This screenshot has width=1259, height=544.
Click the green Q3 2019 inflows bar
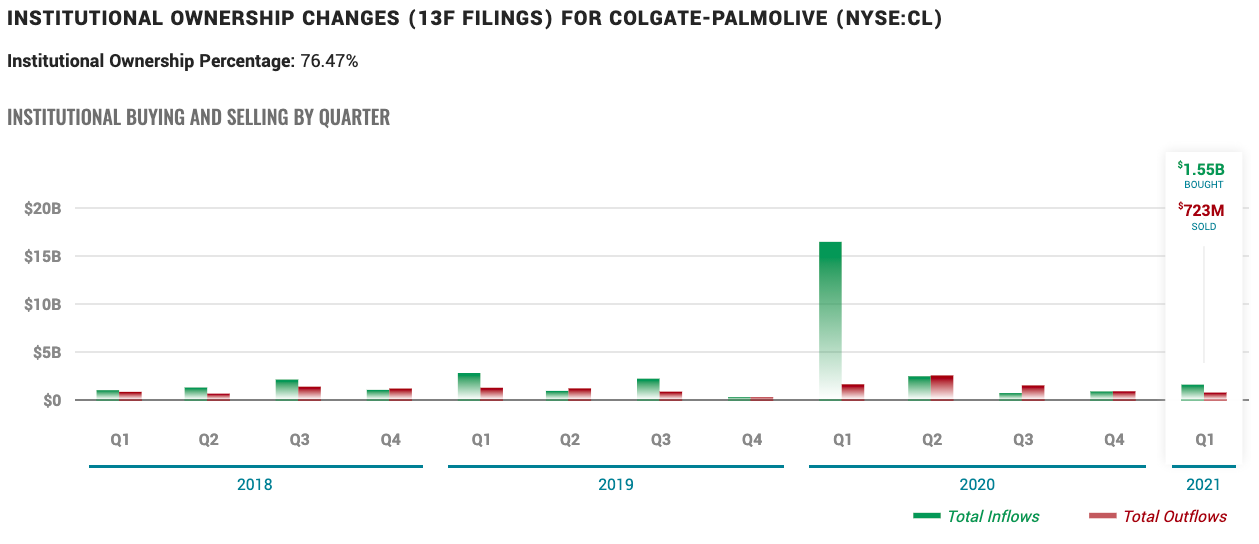[x=648, y=390]
